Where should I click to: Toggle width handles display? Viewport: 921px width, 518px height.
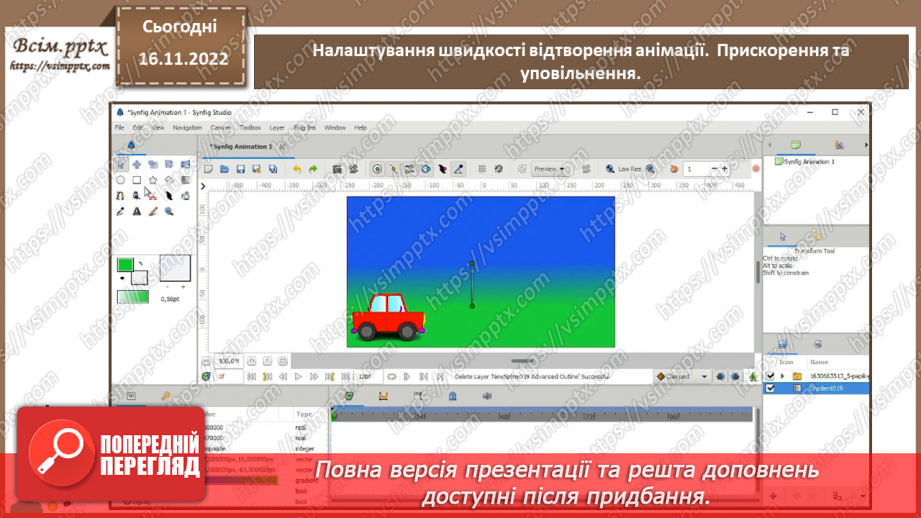[442, 169]
